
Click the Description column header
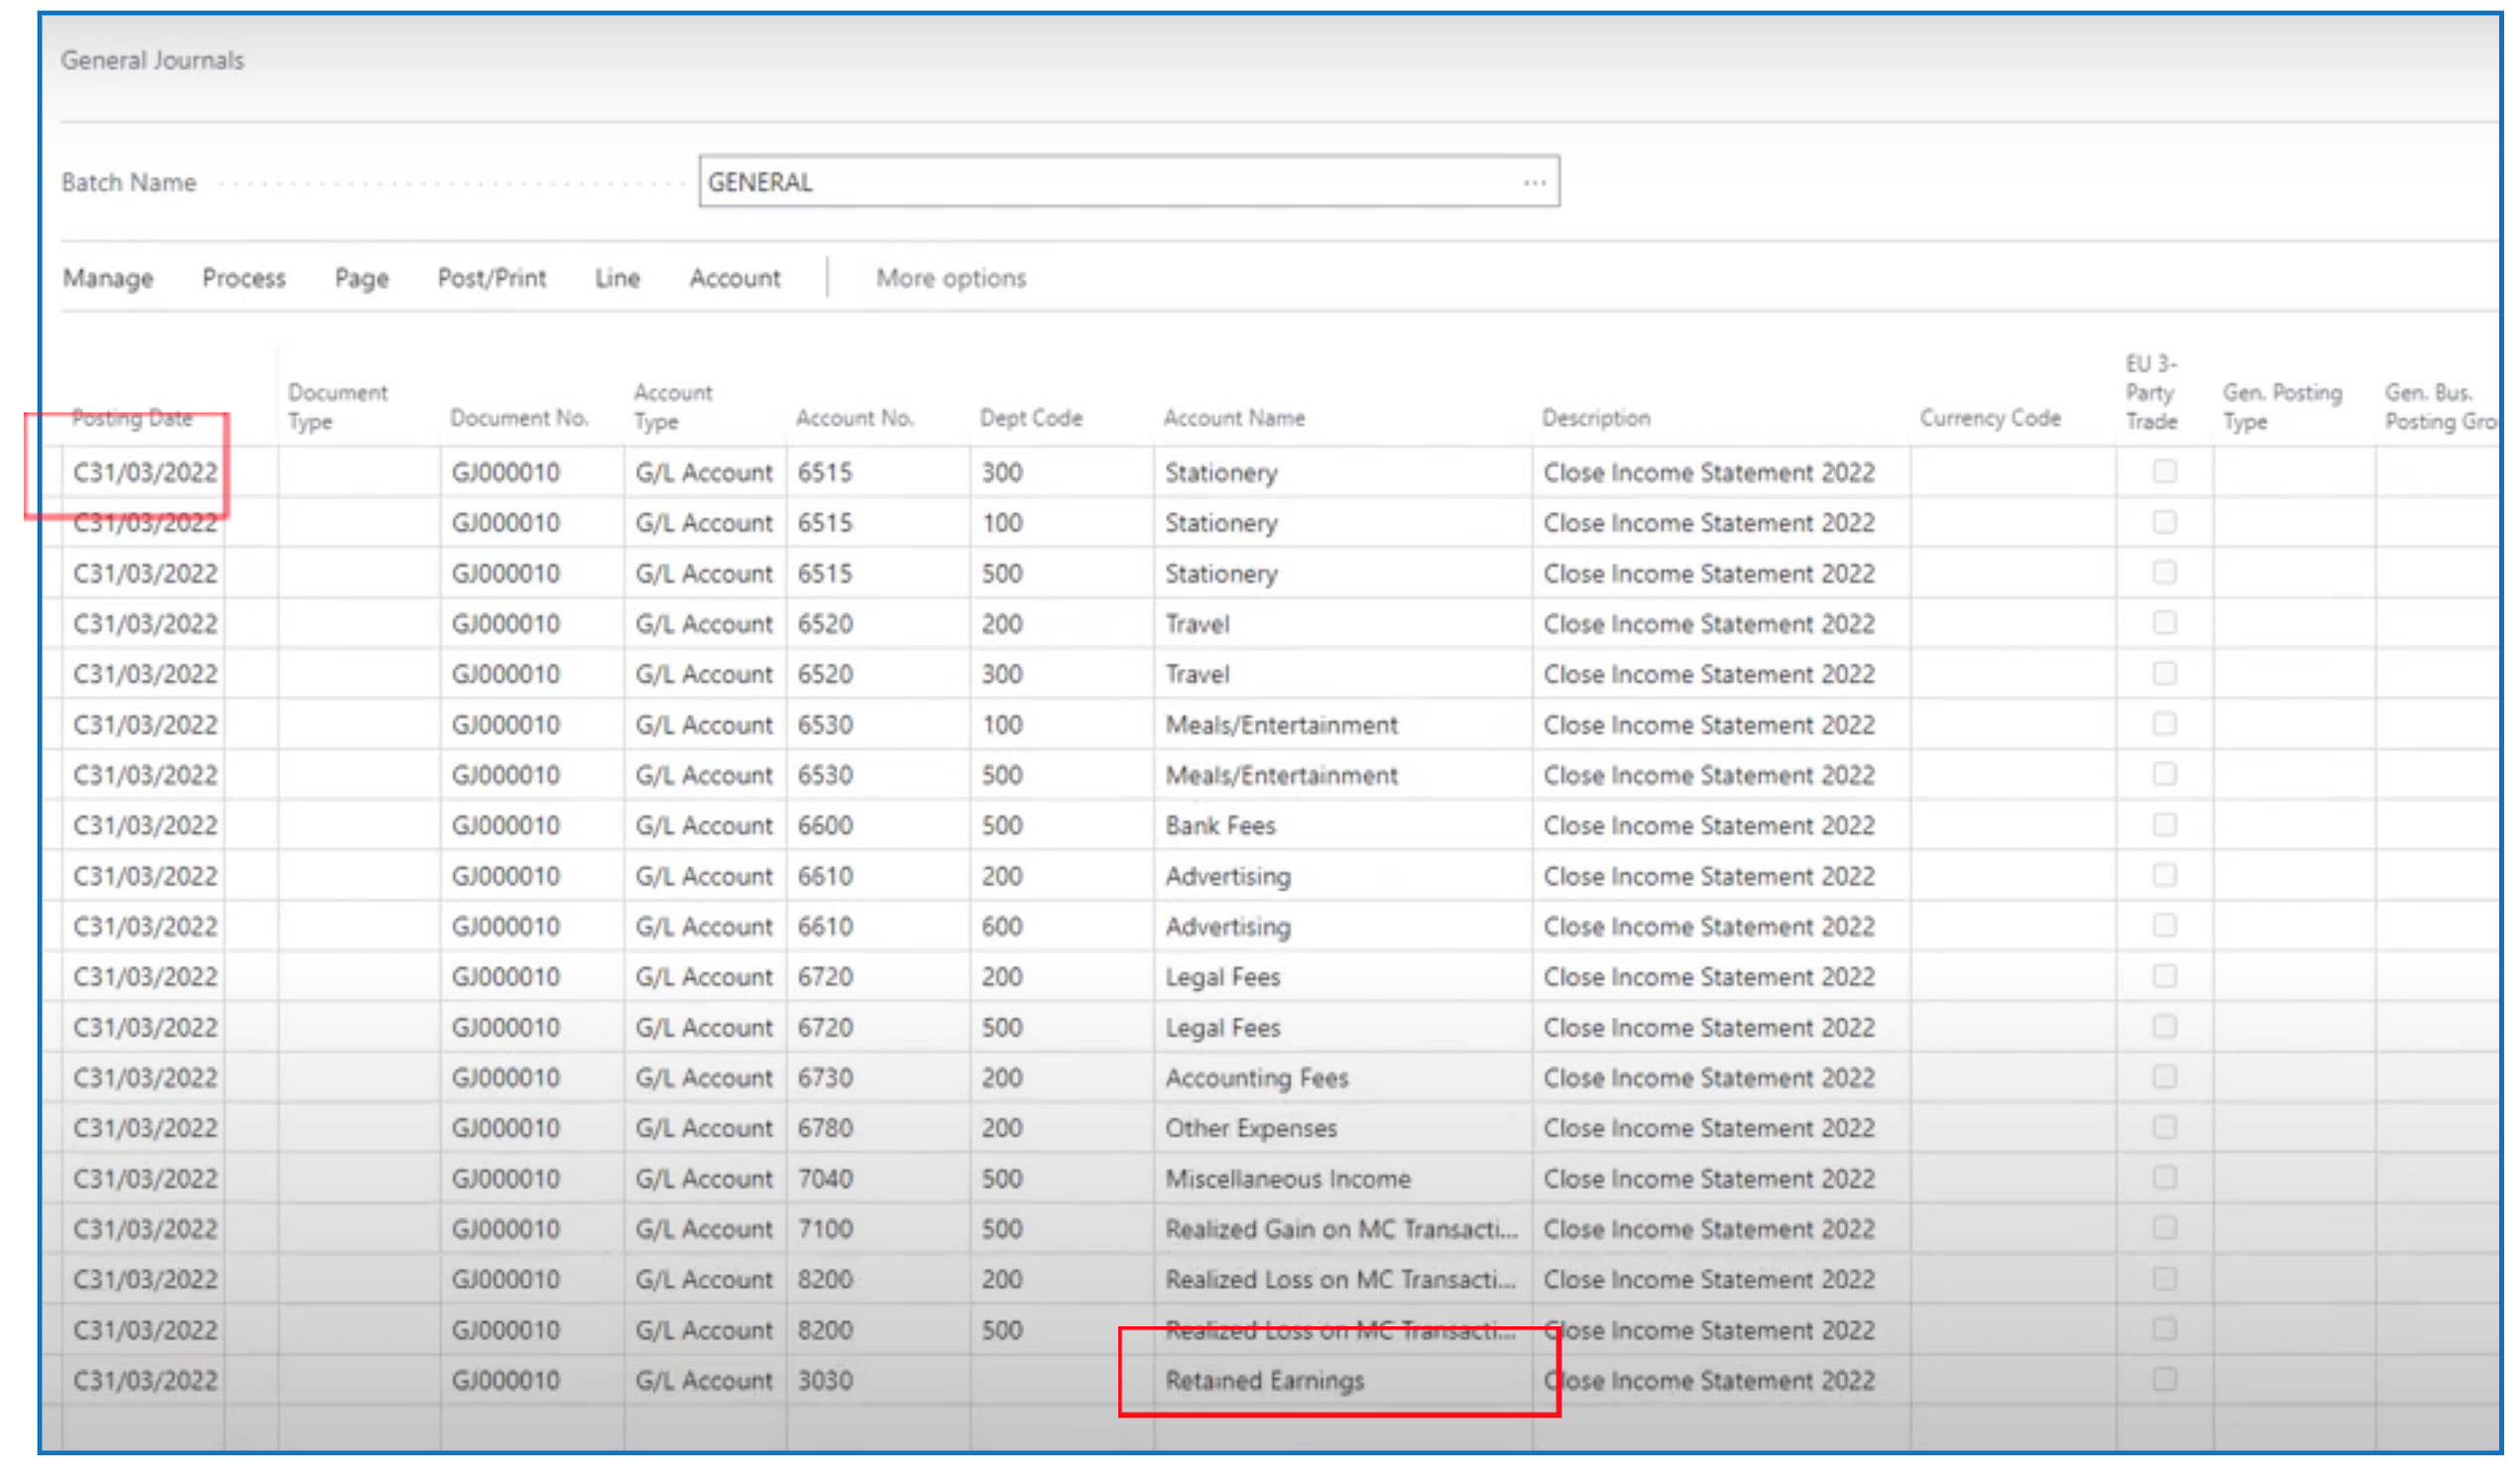(1596, 418)
